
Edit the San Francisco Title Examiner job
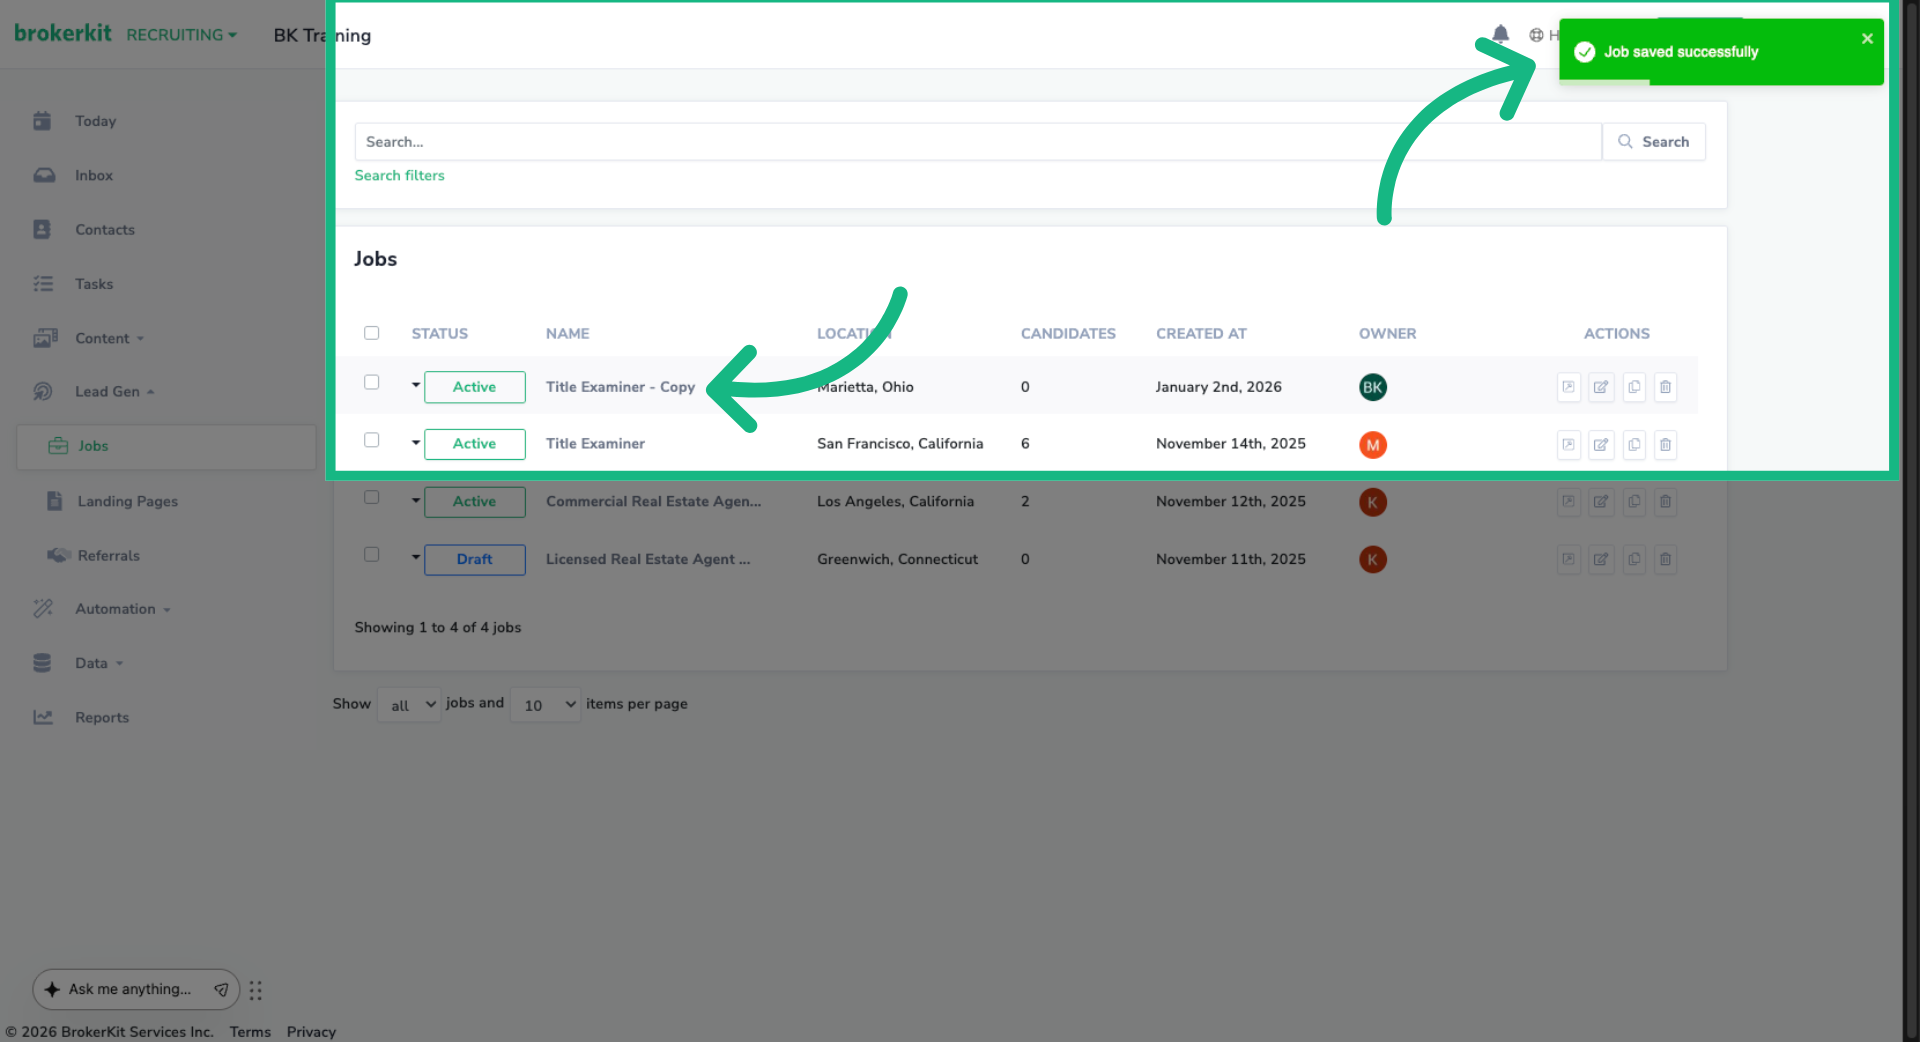point(1601,444)
